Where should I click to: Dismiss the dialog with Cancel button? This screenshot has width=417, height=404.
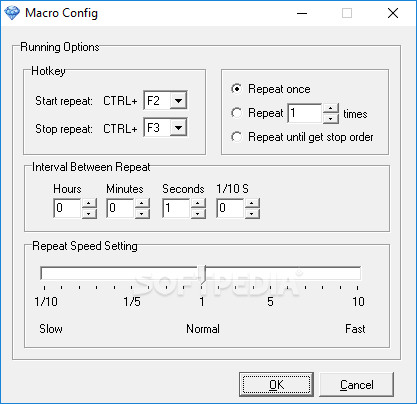coord(356,385)
